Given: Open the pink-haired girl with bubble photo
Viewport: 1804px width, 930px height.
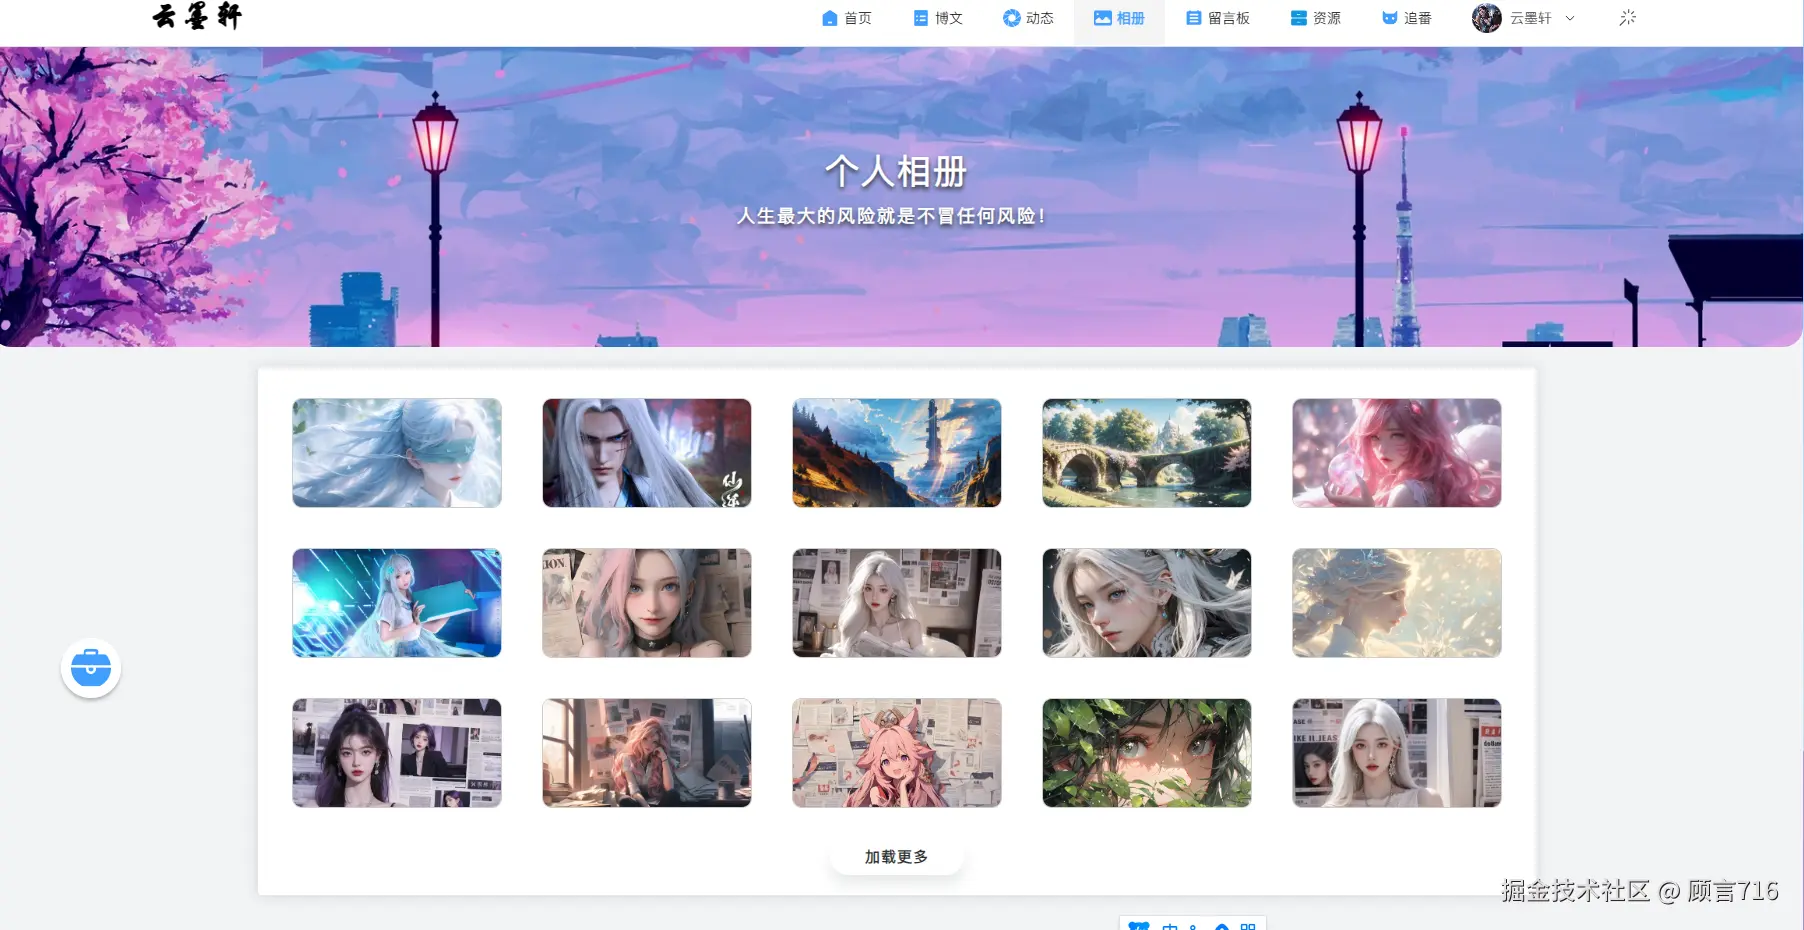Looking at the screenshot, I should [x=1397, y=453].
